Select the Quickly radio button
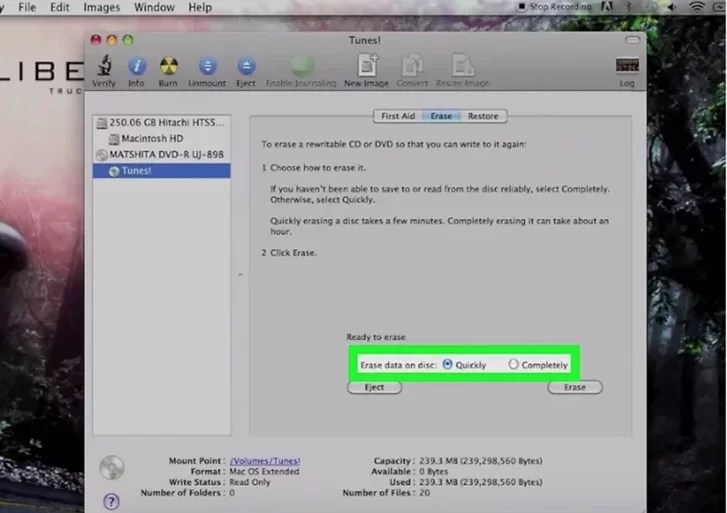This screenshot has height=513, width=727. point(447,364)
